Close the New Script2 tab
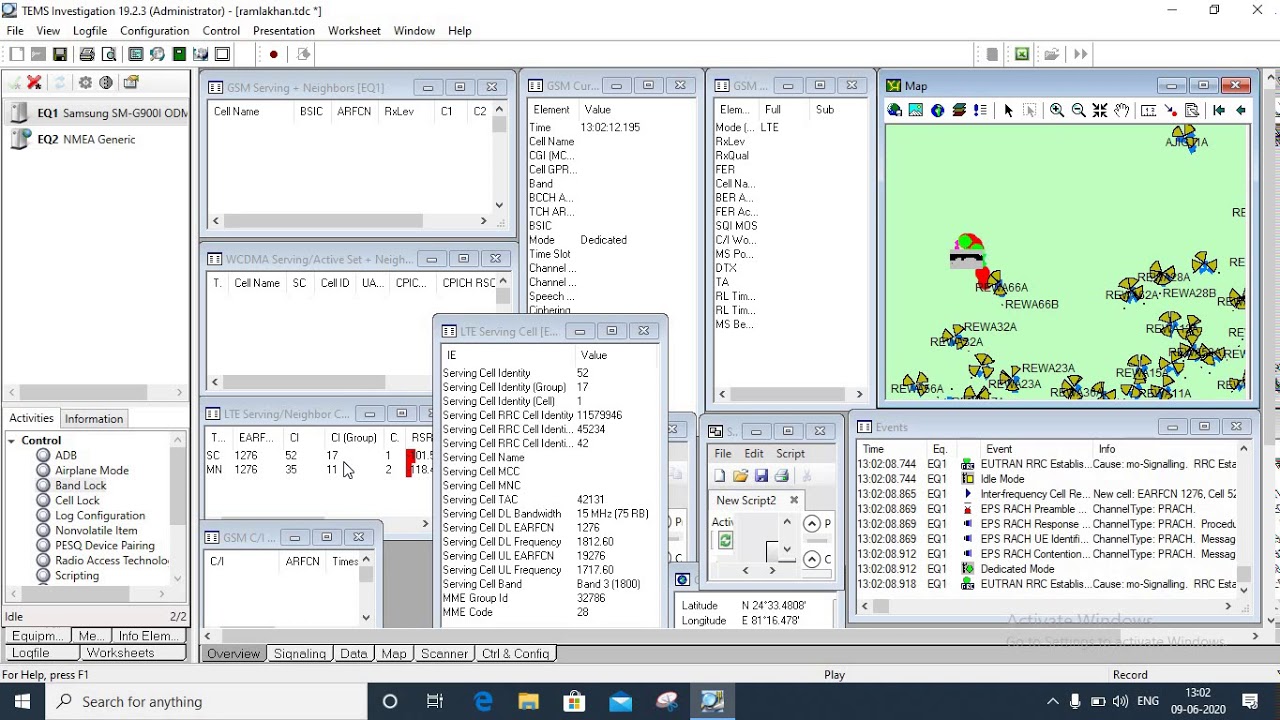Viewport: 1280px width, 720px height. click(794, 500)
